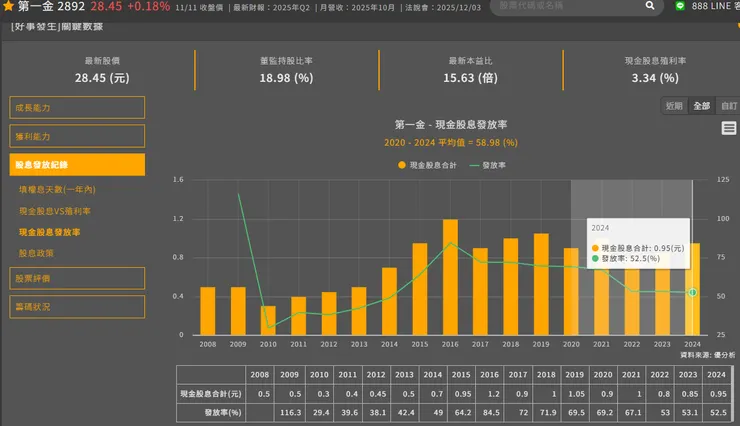Viewport: 740px width, 426px height.
Task: Click the 現金股息合計(元) row header
Action: pyautogui.click(x=211, y=393)
